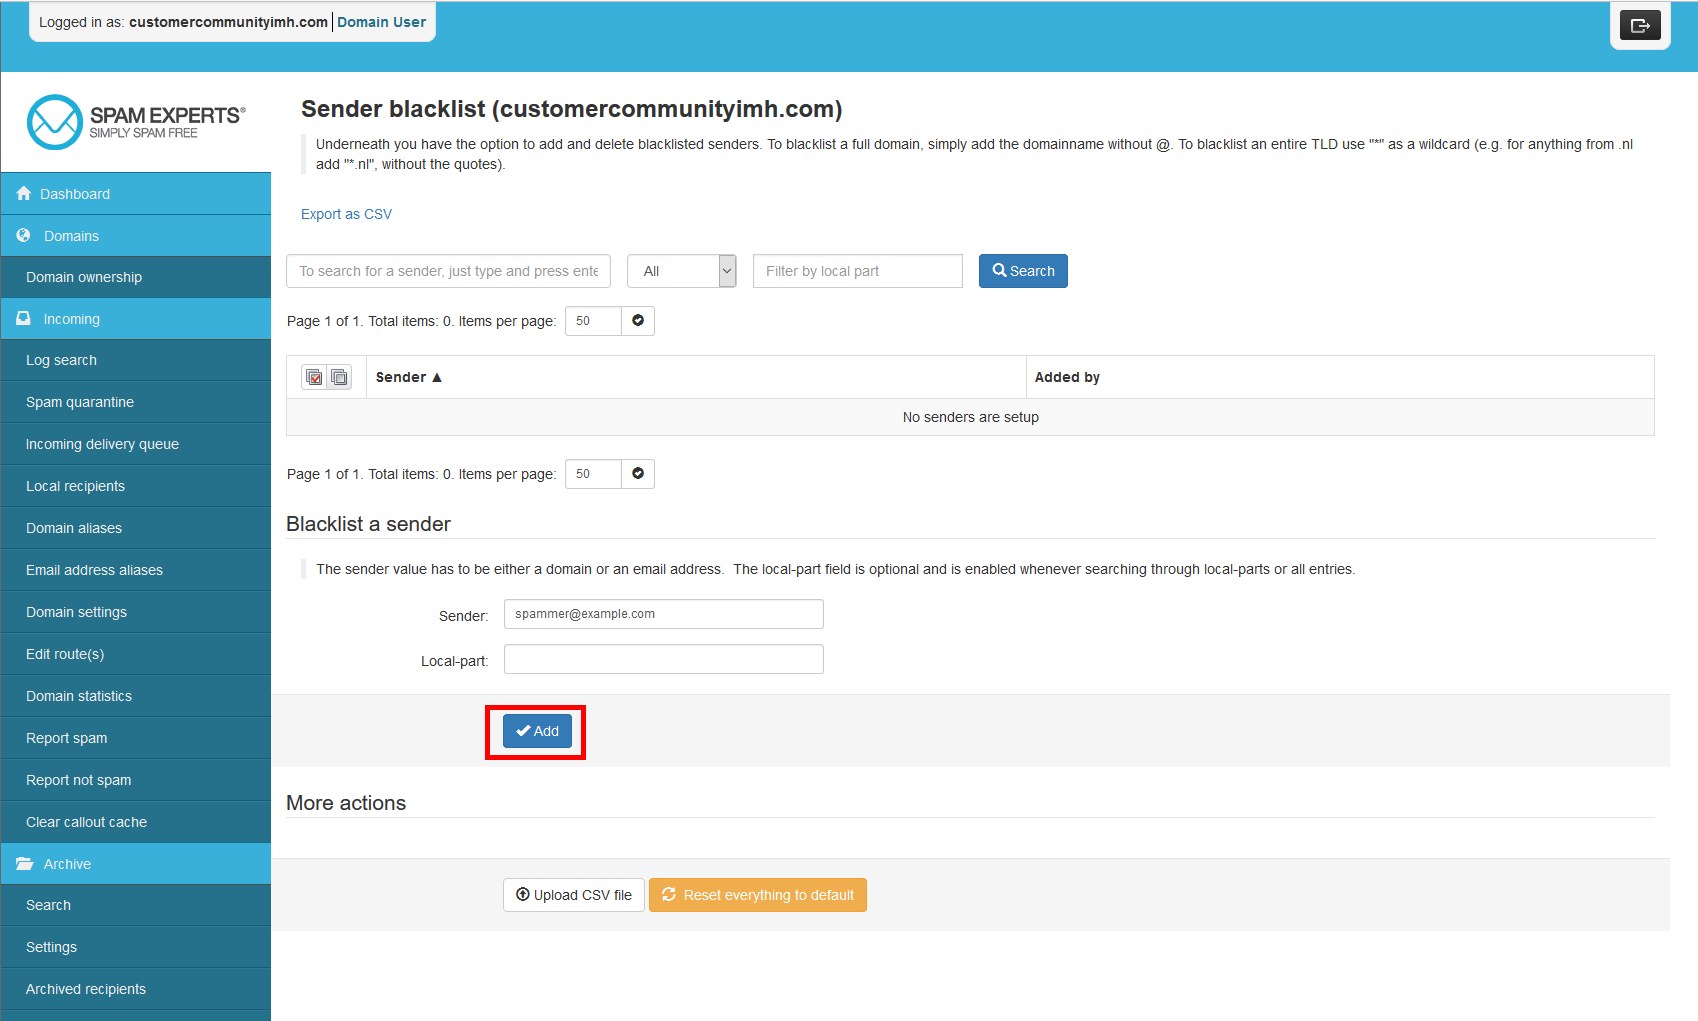Click the Export as CSV link
1698x1021 pixels.
(x=346, y=214)
